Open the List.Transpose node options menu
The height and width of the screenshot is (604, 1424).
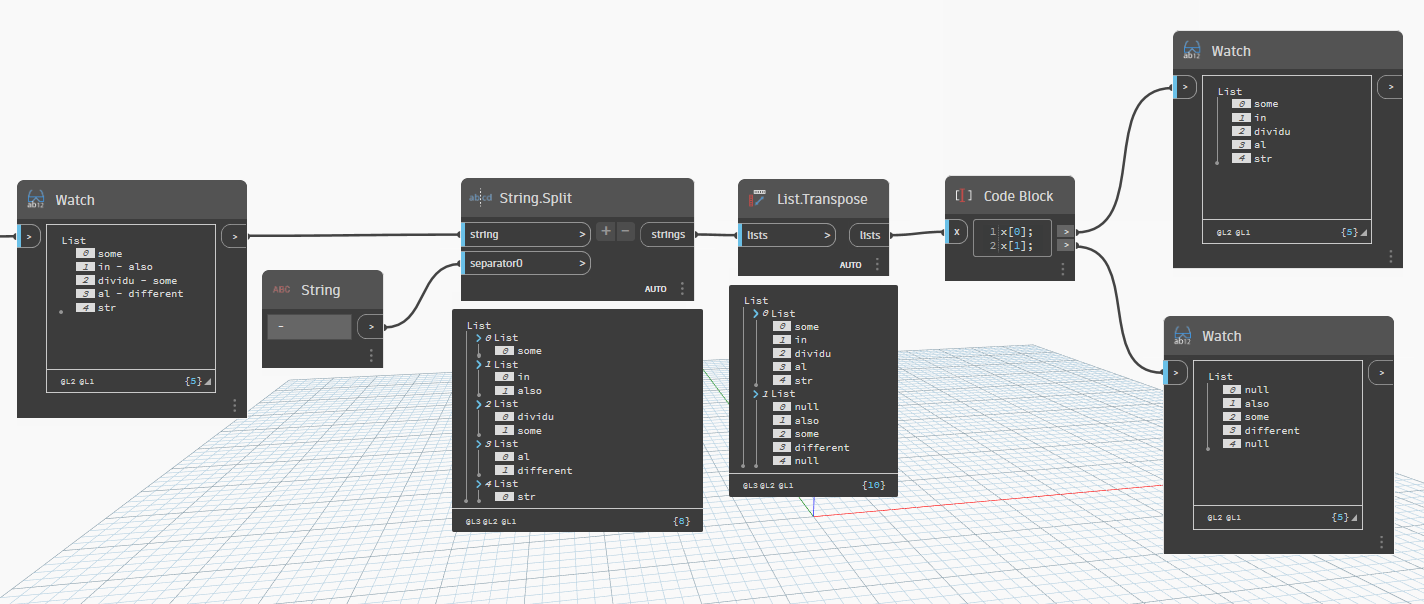pyautogui.click(x=877, y=264)
